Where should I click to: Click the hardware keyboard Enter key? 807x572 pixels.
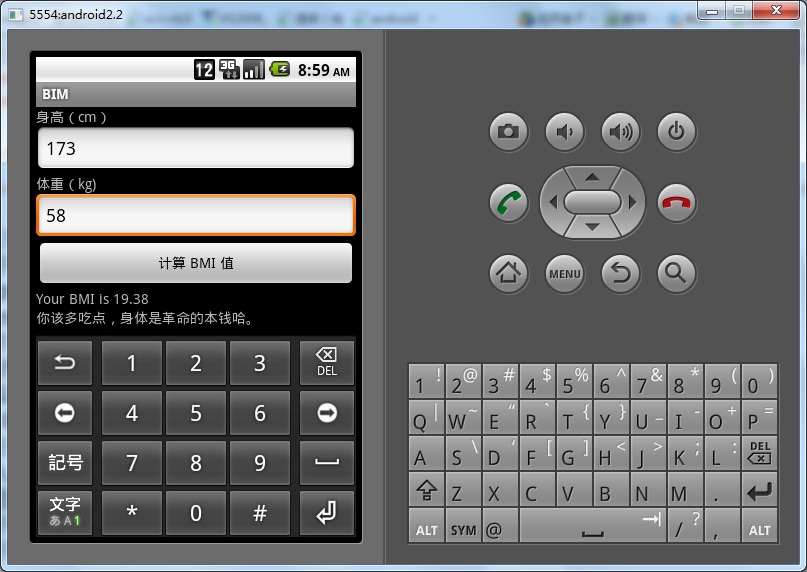(x=760, y=490)
